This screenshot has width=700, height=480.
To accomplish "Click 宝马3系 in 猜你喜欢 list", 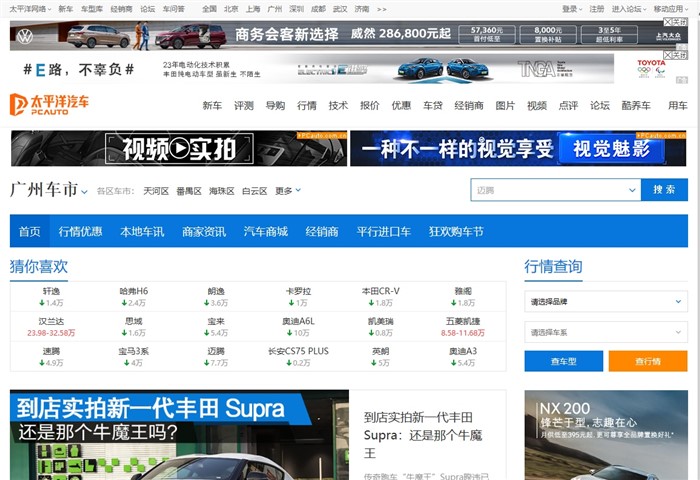I will point(133,351).
